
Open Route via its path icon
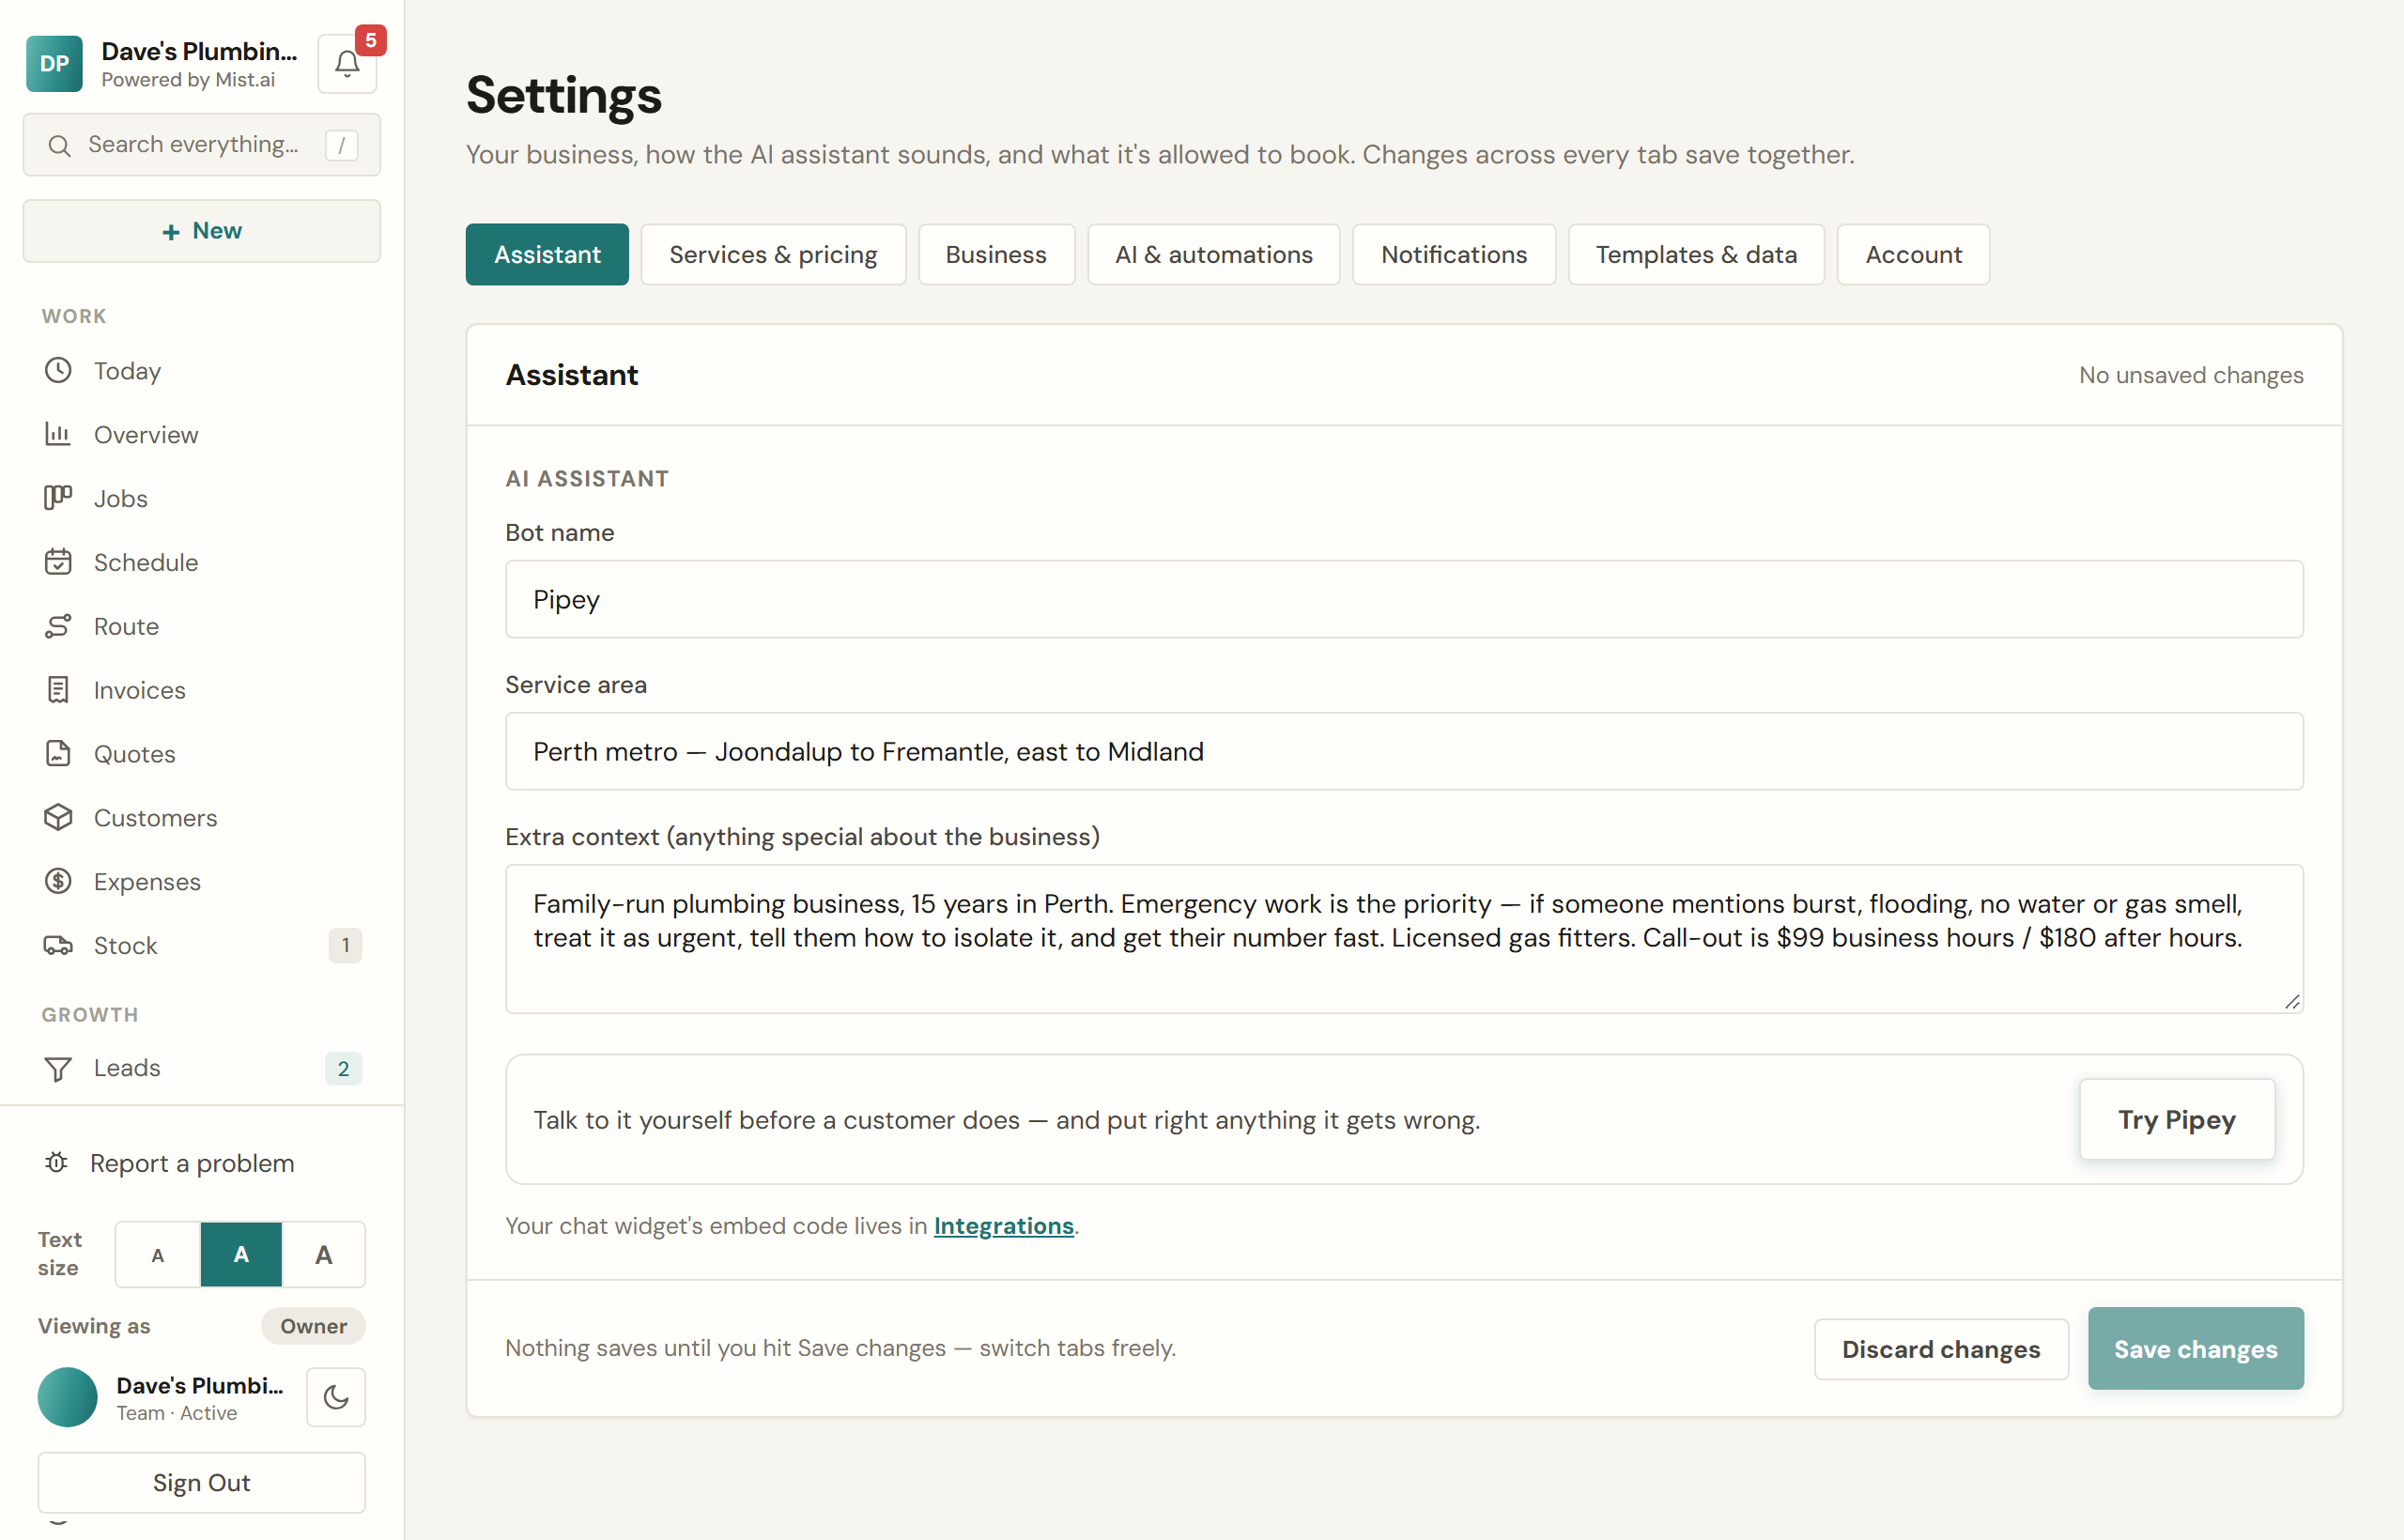coord(58,626)
